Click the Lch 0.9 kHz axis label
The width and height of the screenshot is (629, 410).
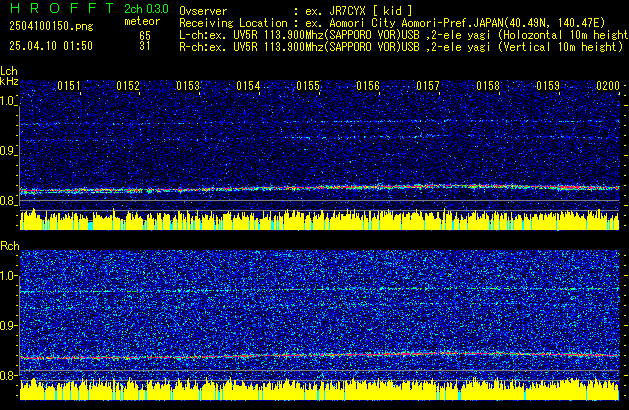8,151
